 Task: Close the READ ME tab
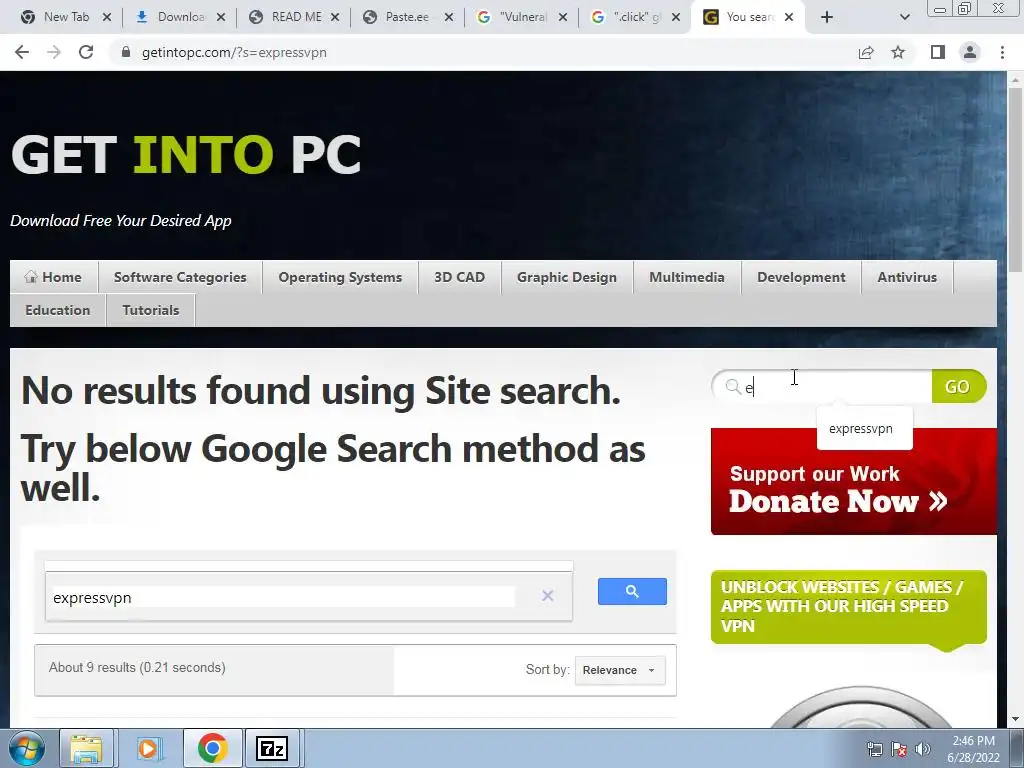335,17
